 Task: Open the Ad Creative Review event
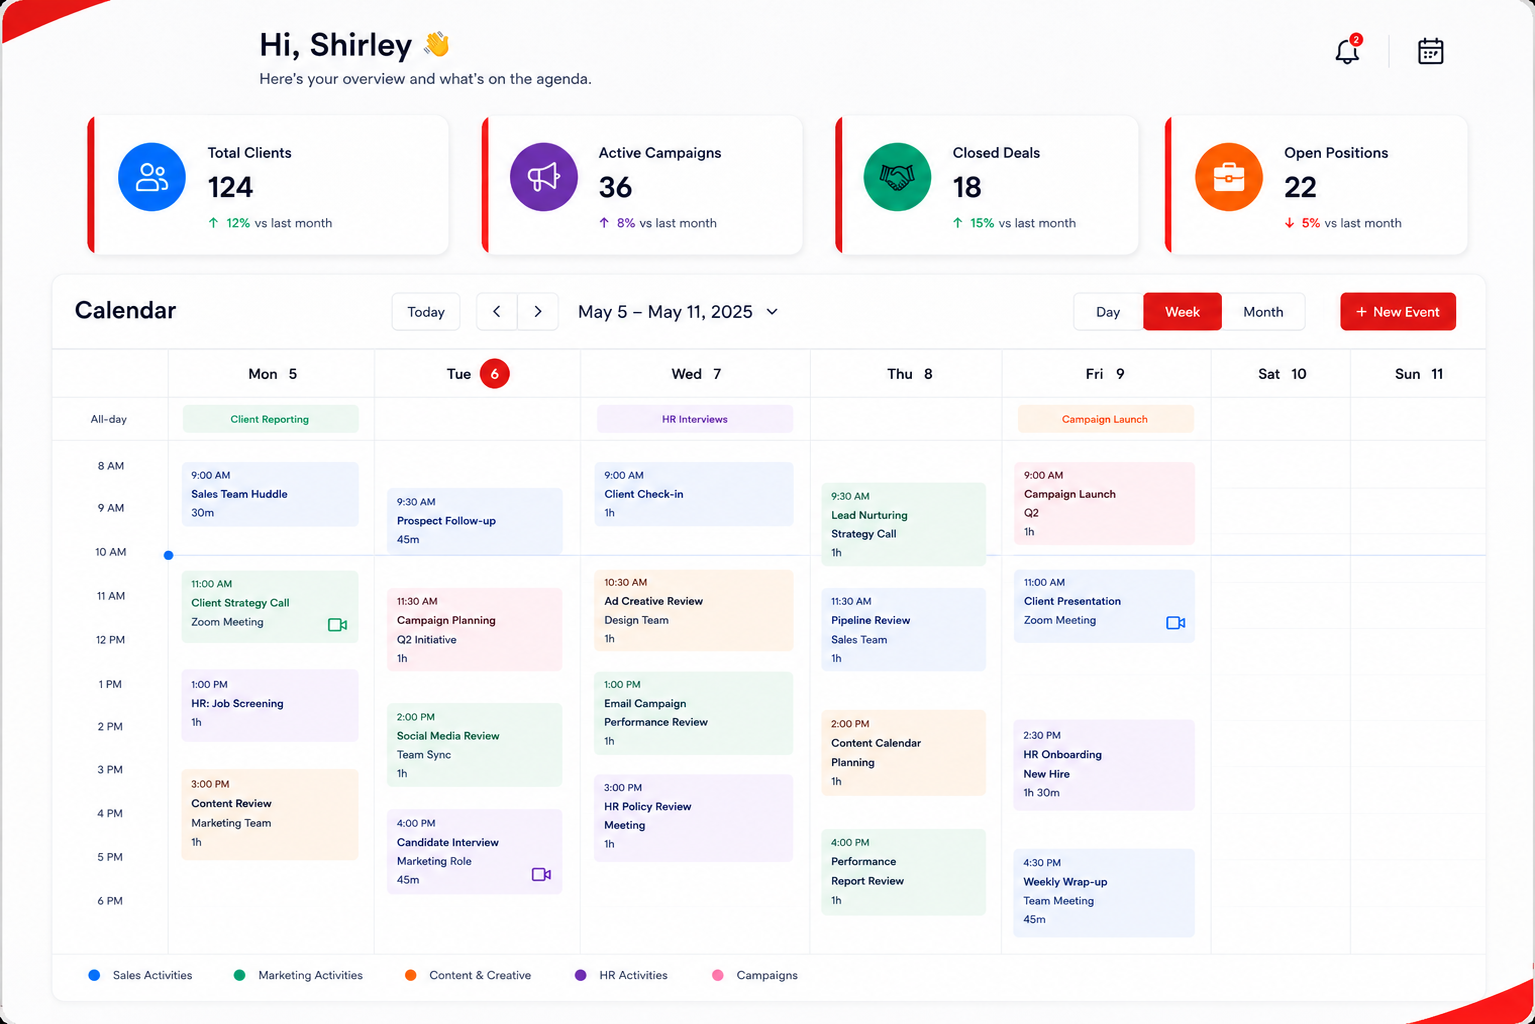click(694, 610)
